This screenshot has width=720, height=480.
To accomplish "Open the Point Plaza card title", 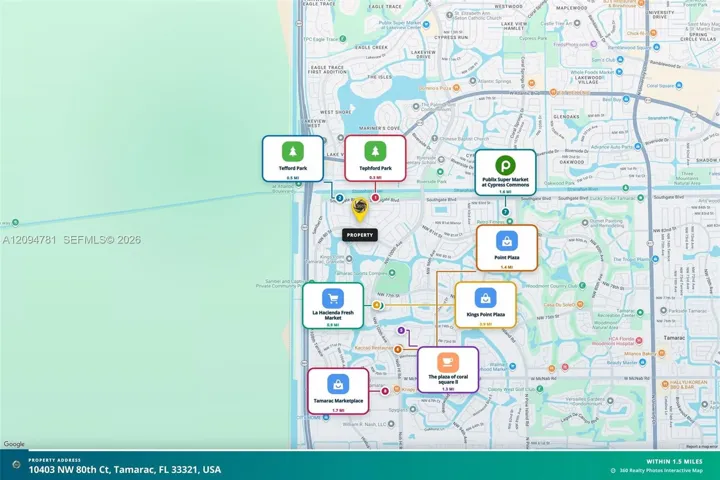I will pos(506,258).
